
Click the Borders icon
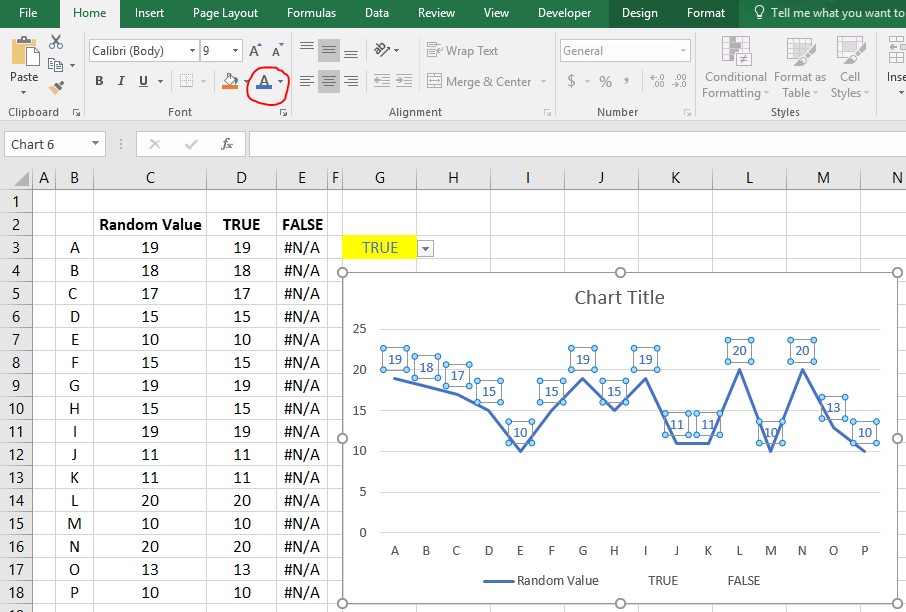(x=186, y=81)
